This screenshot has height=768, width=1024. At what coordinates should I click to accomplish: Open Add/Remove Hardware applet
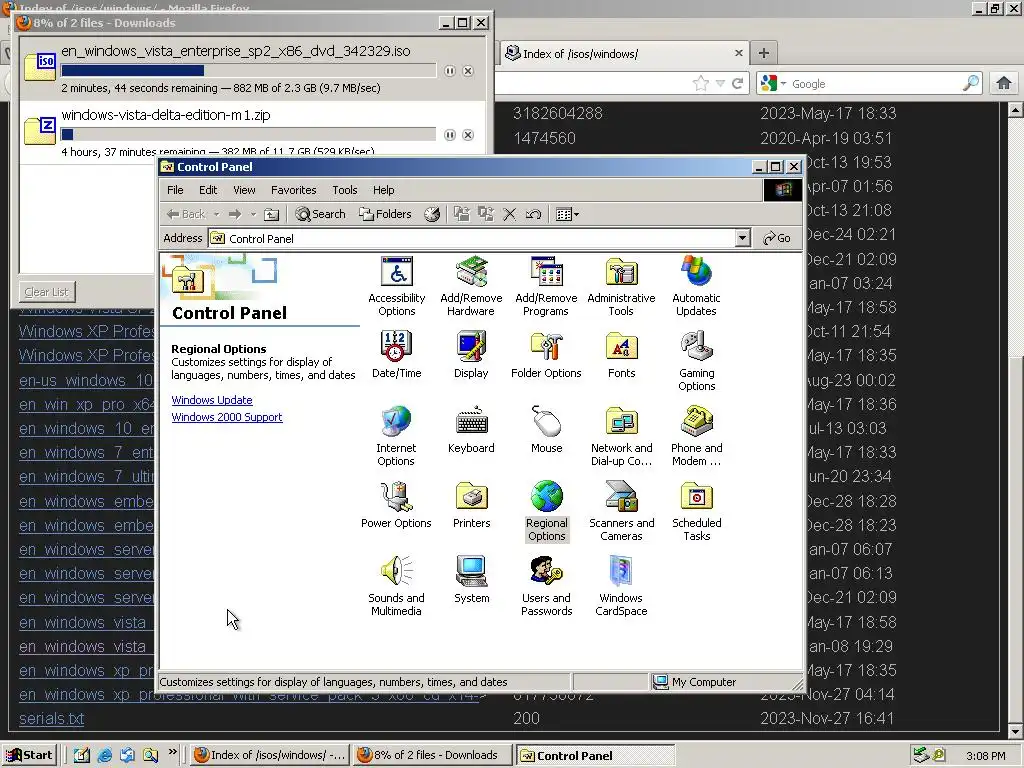471,287
